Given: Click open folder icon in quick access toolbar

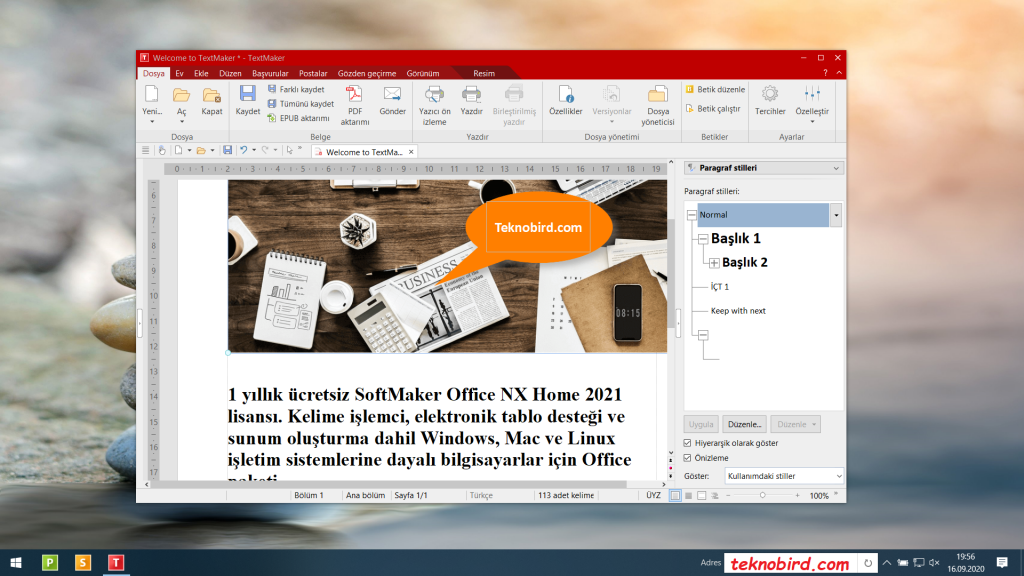Looking at the screenshot, I should (x=201, y=150).
